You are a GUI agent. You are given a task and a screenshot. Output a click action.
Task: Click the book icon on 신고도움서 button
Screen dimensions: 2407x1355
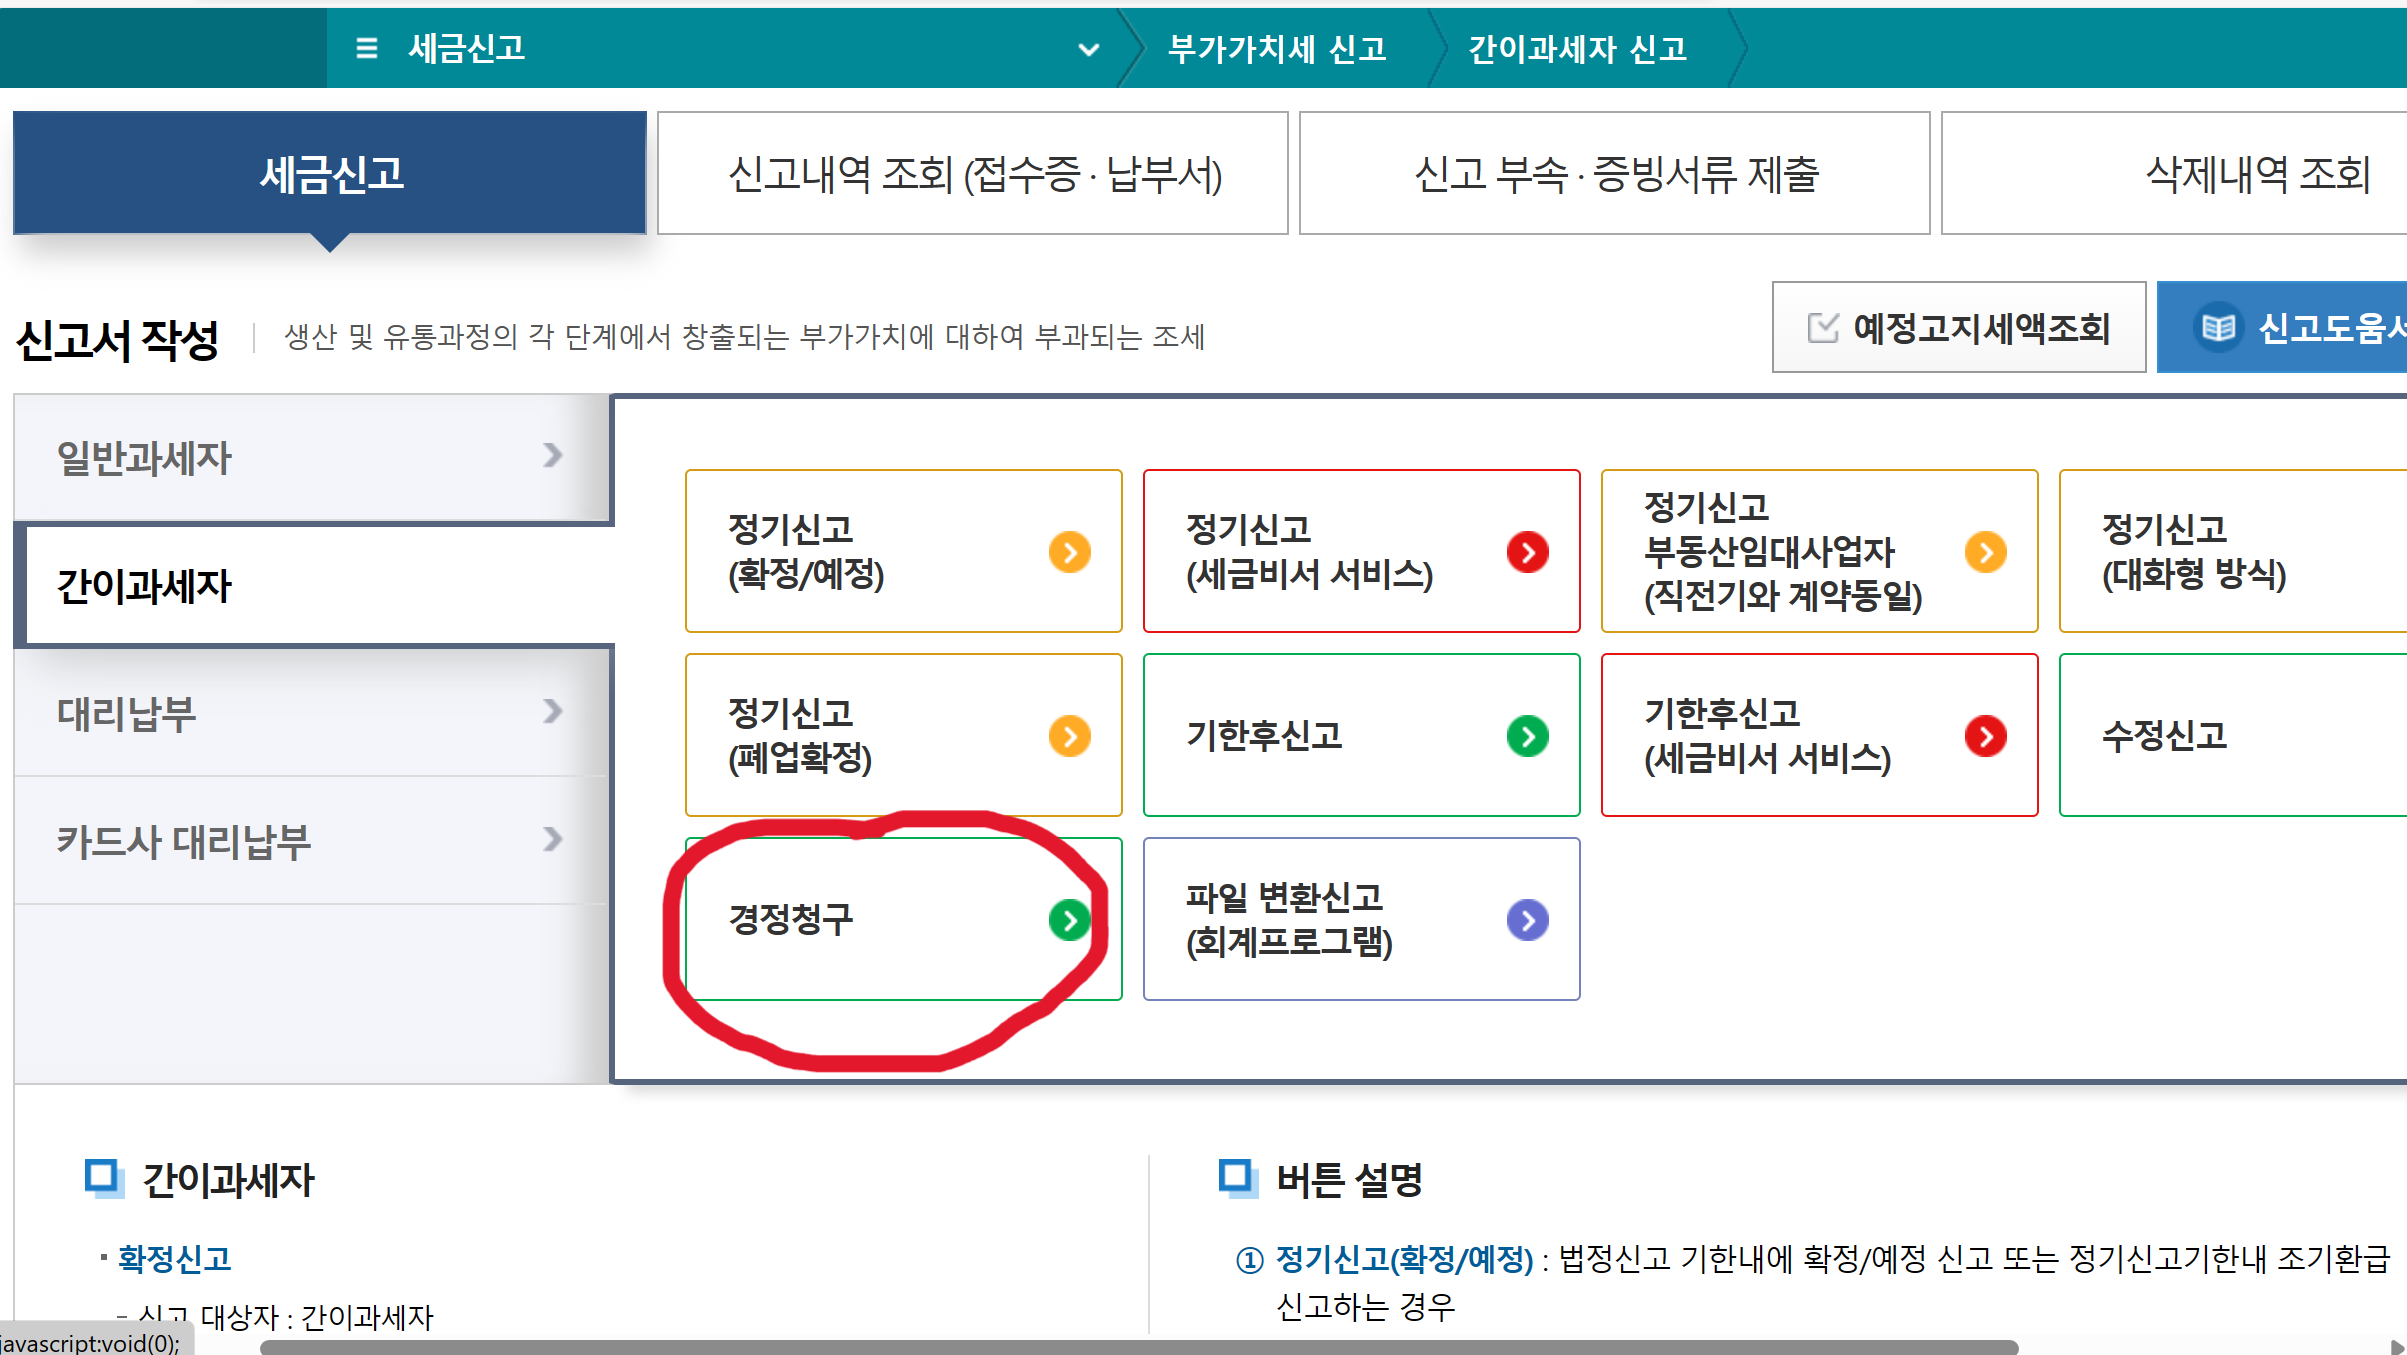(2218, 326)
